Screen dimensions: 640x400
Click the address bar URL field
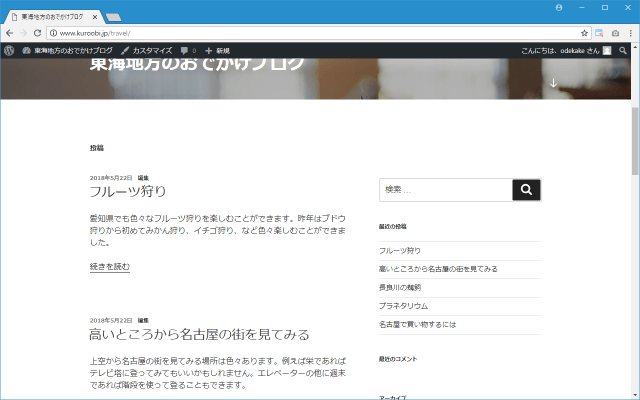(x=318, y=33)
